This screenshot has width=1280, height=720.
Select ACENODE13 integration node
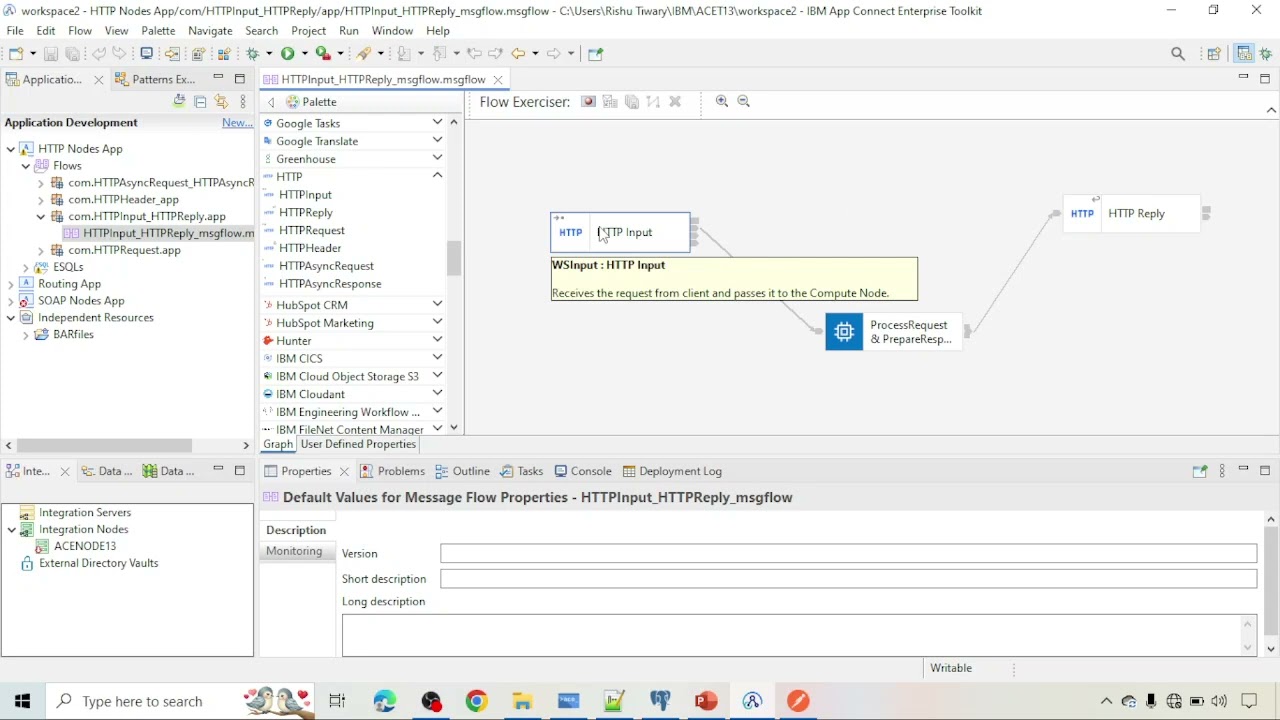[76, 546]
